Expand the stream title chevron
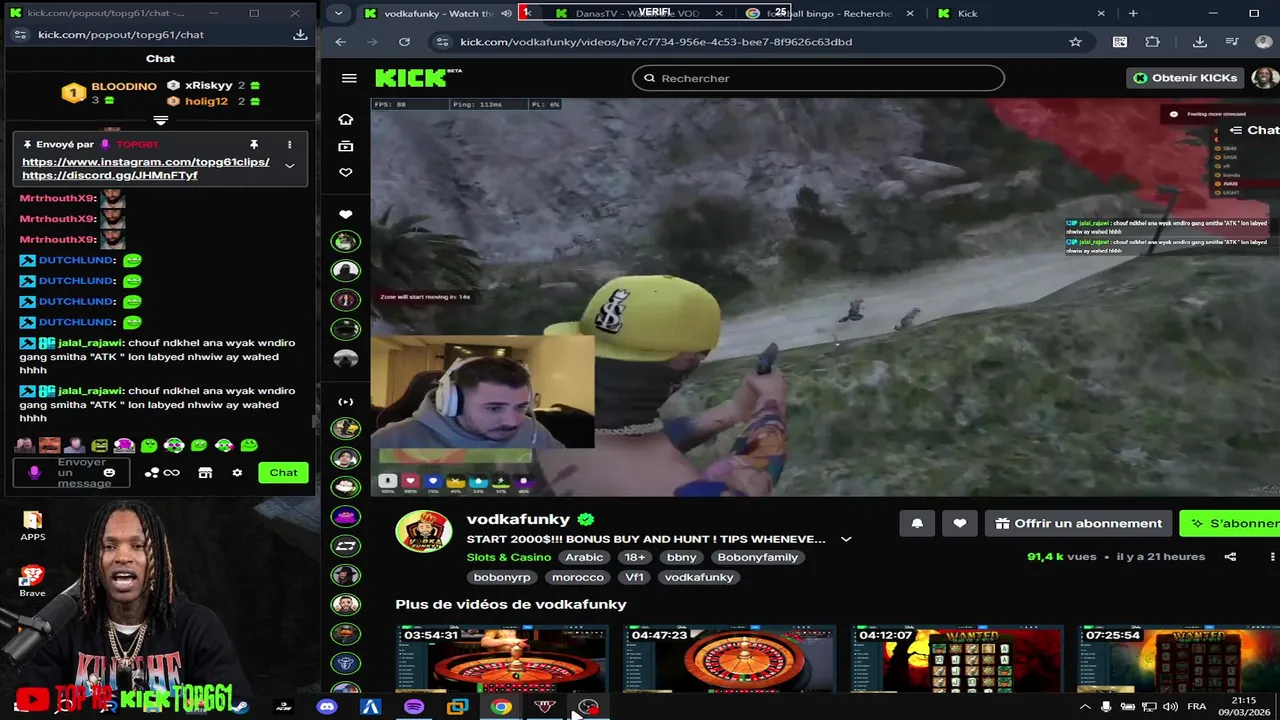 point(846,539)
